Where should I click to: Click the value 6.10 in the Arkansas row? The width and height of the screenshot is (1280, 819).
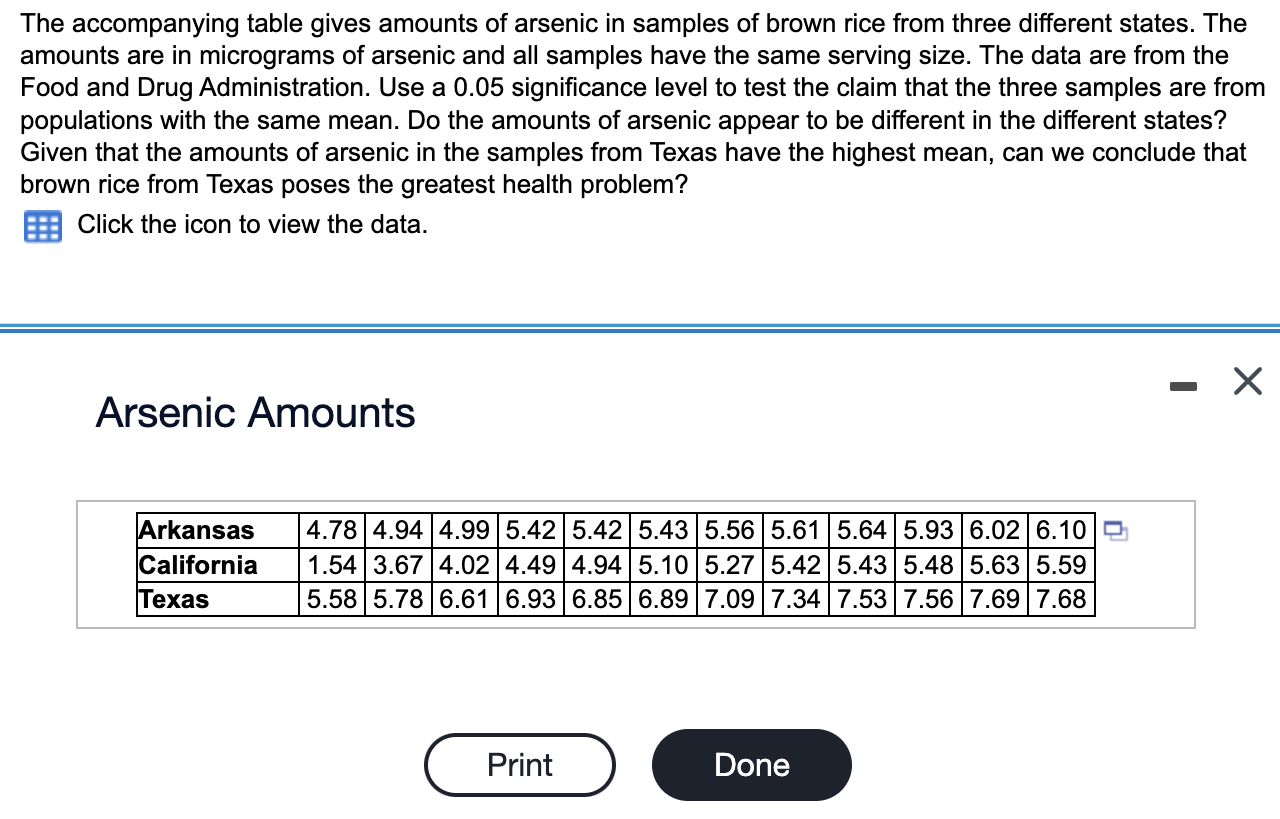coord(1061,530)
